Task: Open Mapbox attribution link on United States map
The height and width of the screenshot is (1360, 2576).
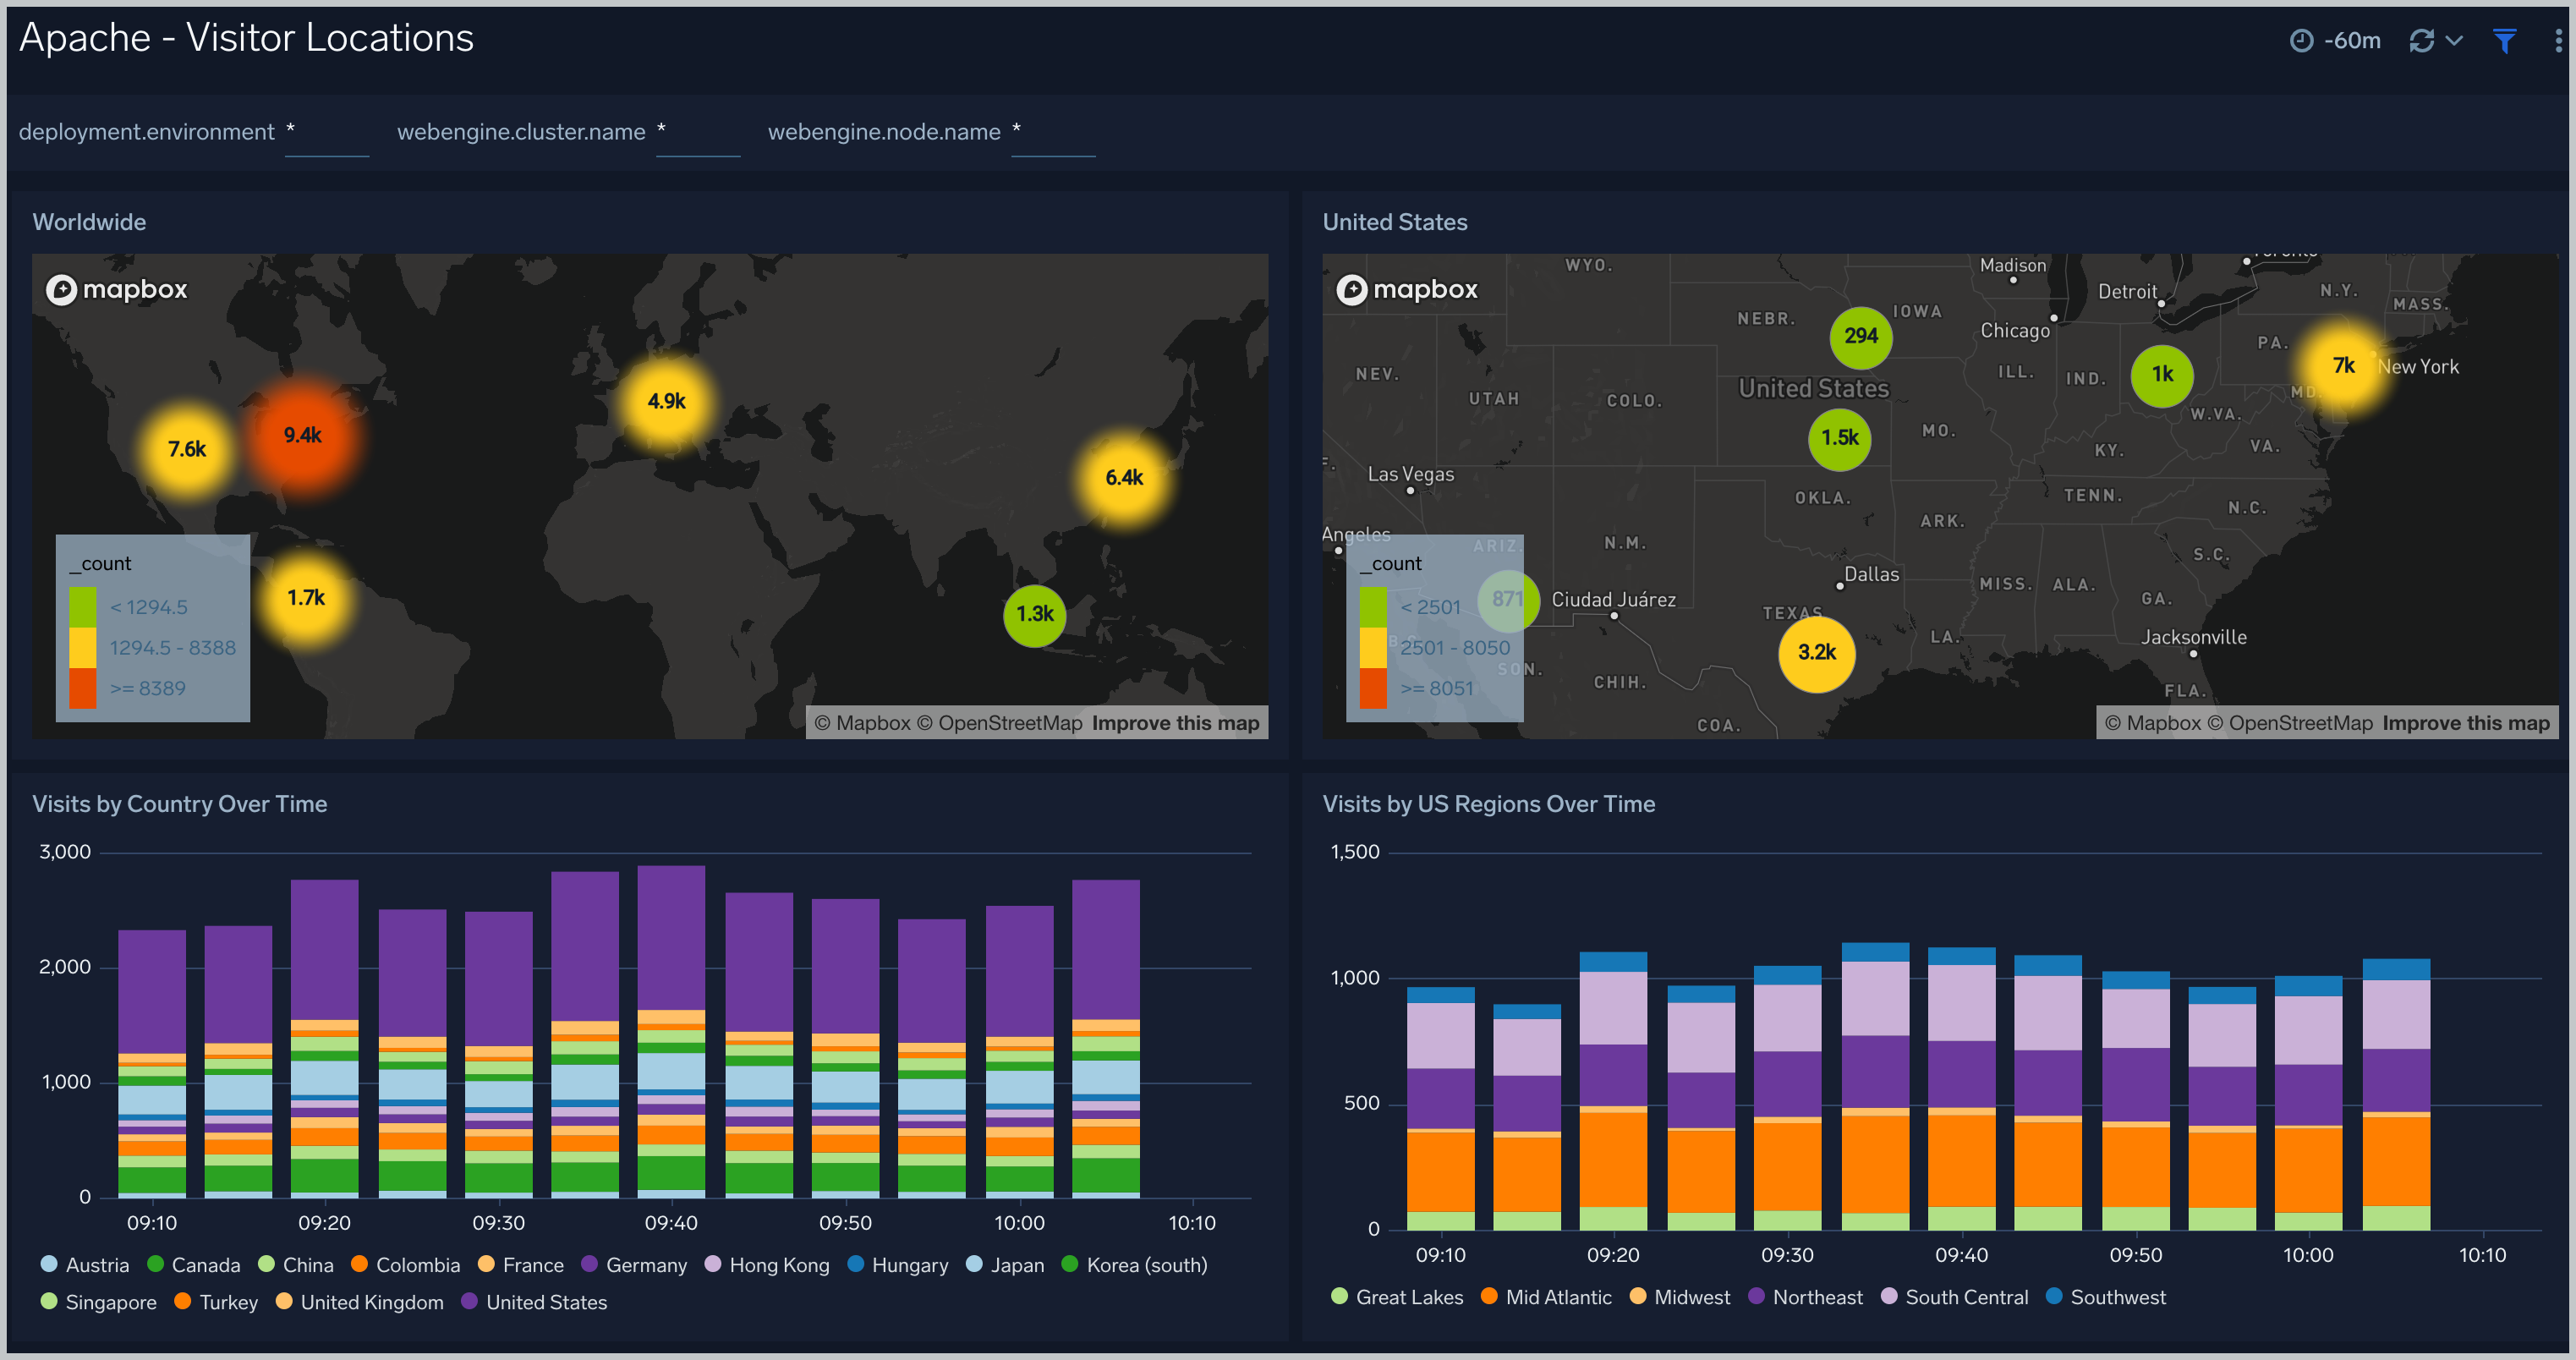Action: tap(2153, 723)
